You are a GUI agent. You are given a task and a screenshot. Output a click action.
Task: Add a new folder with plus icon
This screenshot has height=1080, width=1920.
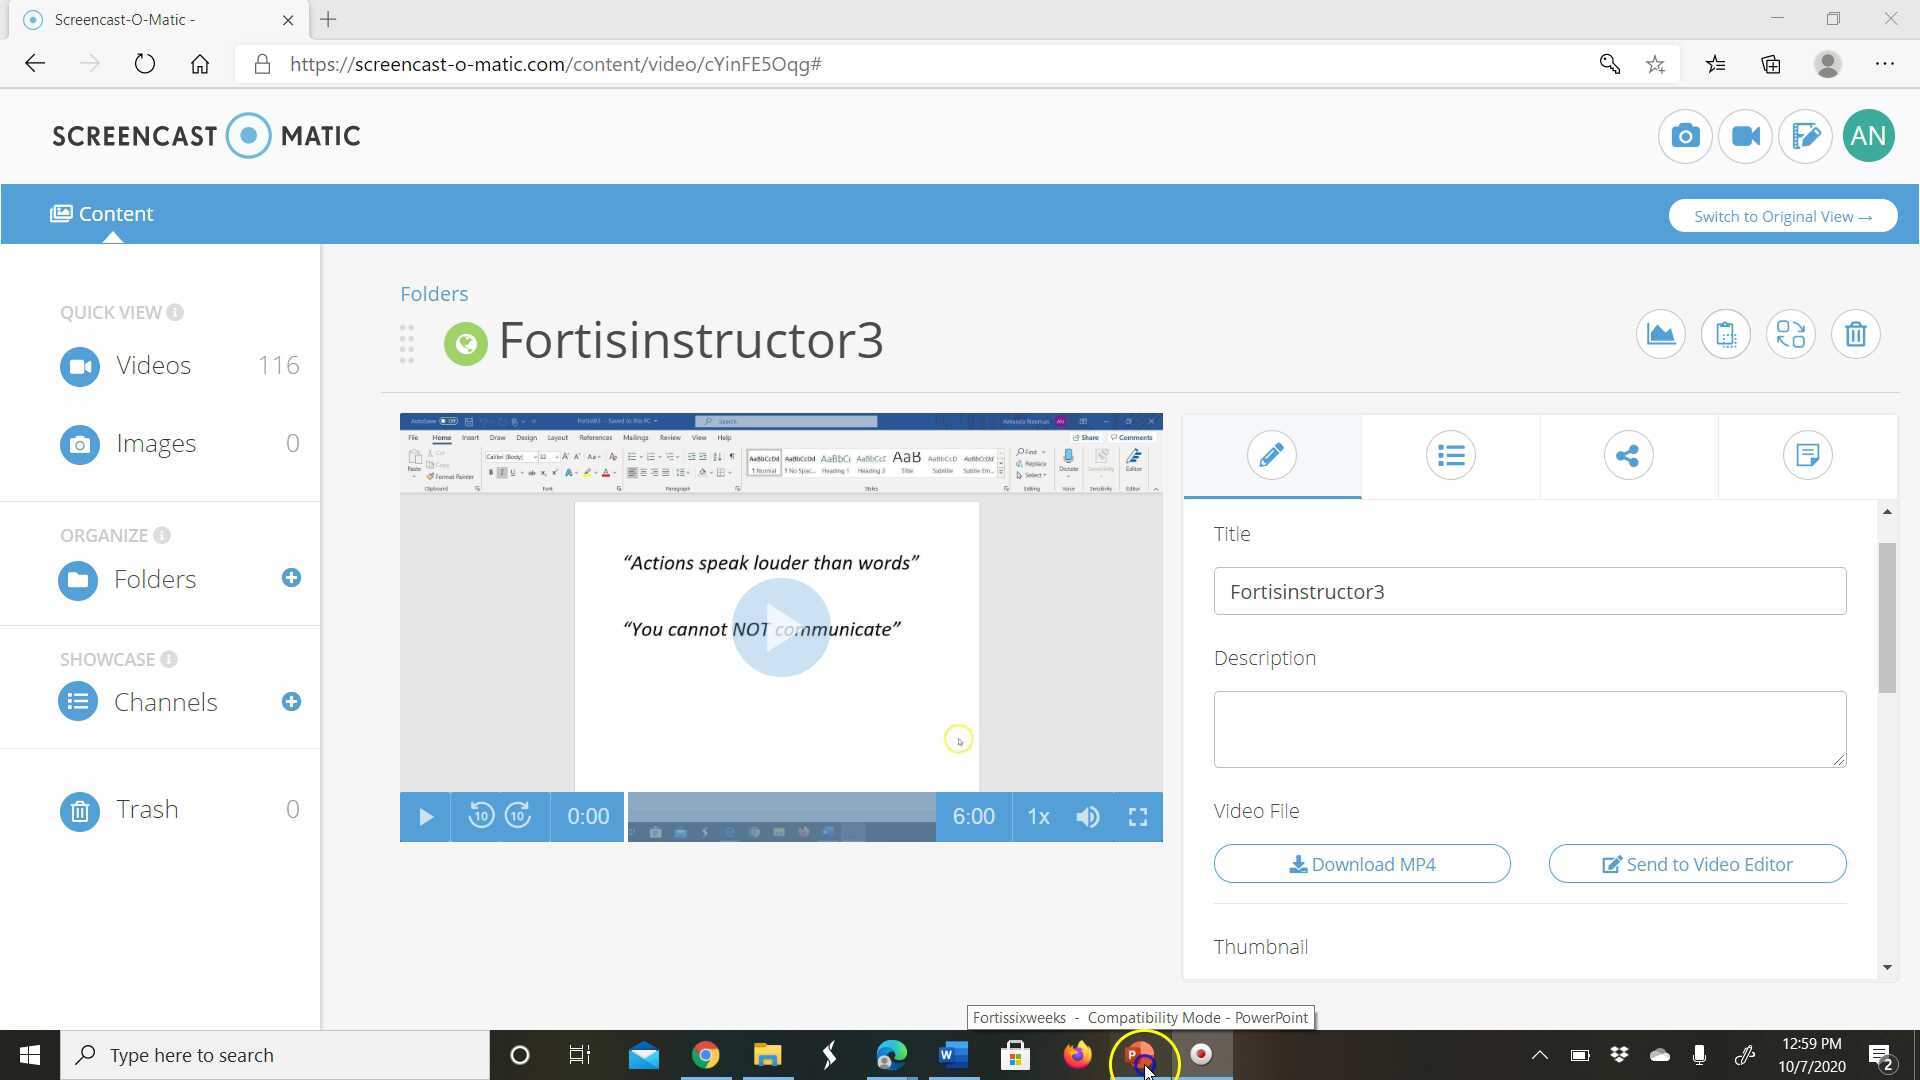(291, 578)
